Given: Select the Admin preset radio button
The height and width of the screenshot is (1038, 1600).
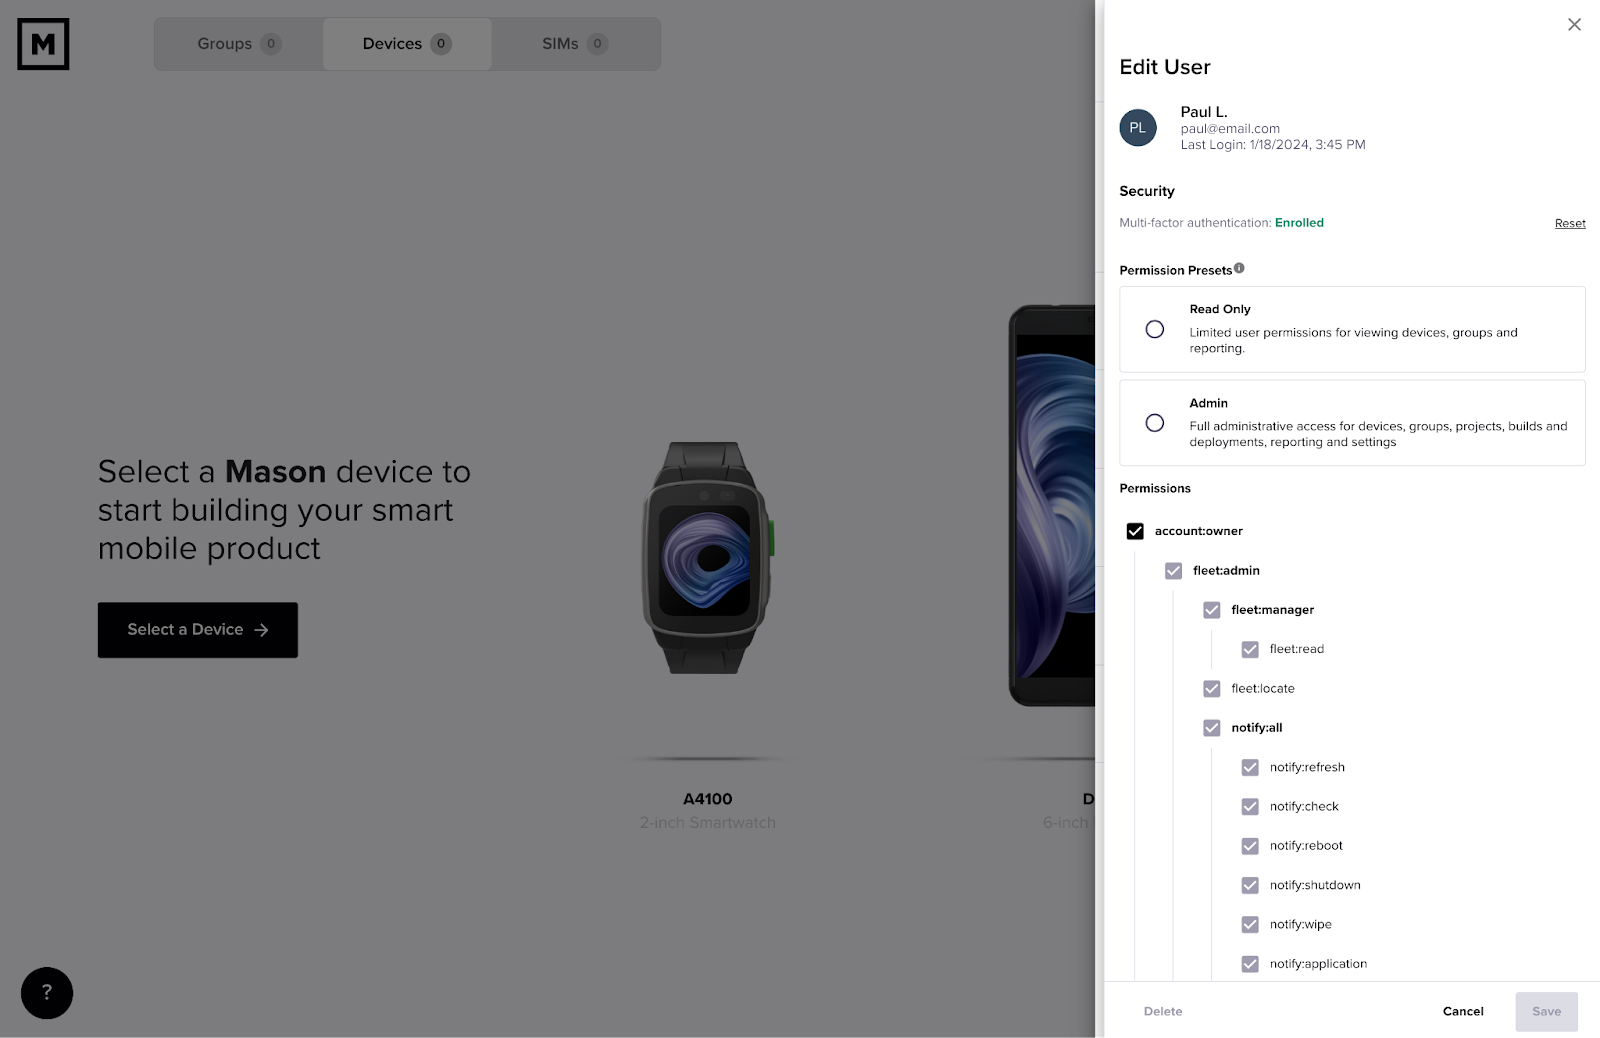Looking at the screenshot, I should pos(1155,423).
